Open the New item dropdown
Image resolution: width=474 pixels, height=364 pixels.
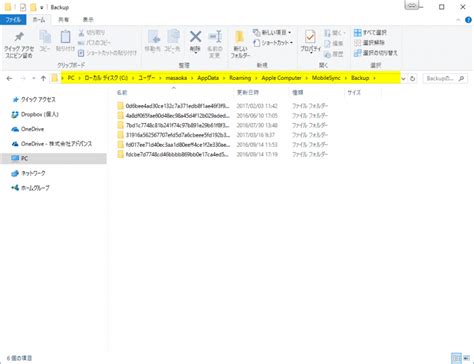click(x=272, y=32)
